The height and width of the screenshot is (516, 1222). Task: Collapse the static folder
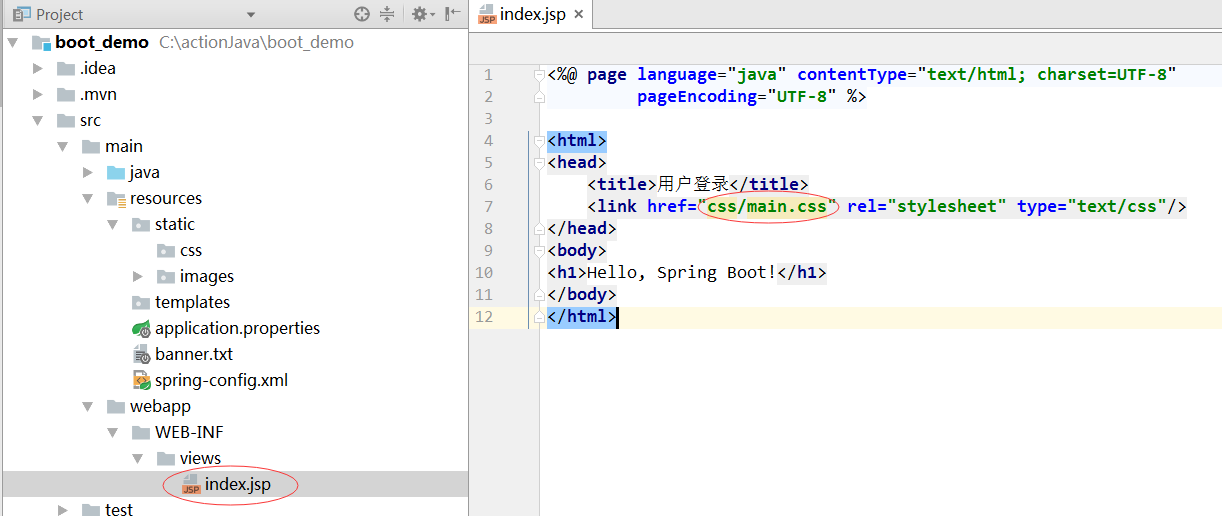pyautogui.click(x=113, y=224)
